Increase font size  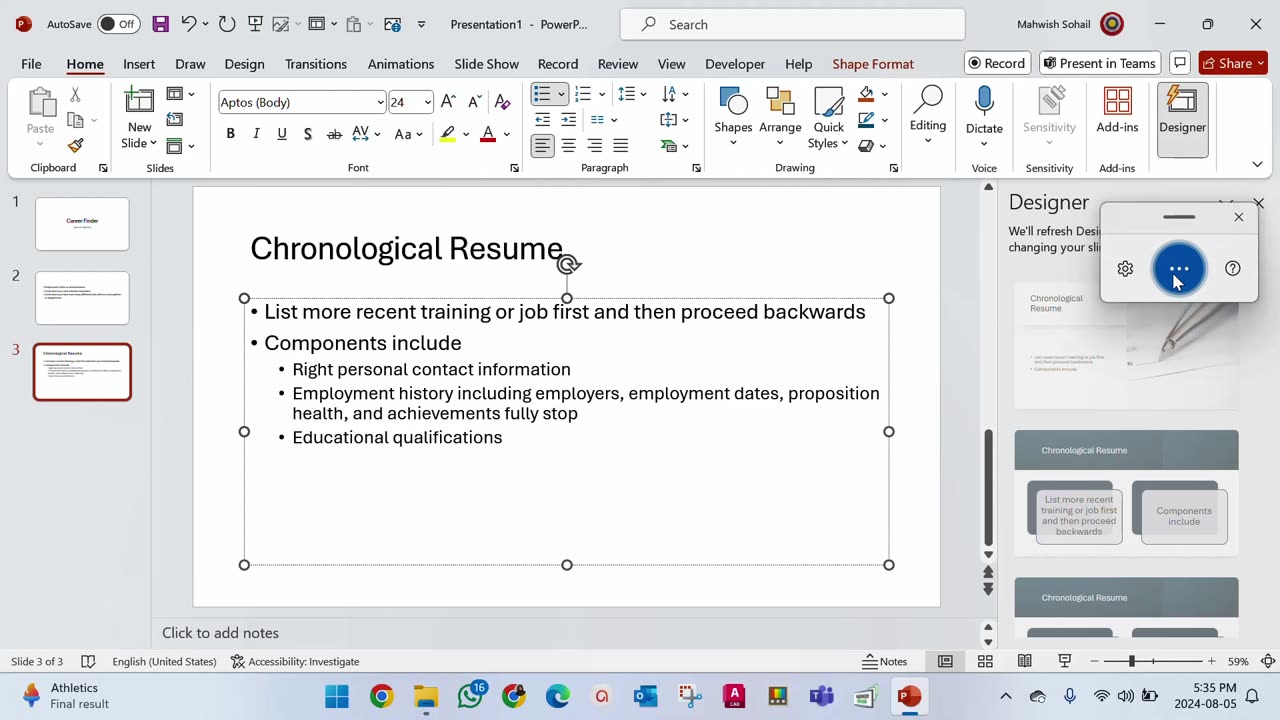click(x=448, y=101)
